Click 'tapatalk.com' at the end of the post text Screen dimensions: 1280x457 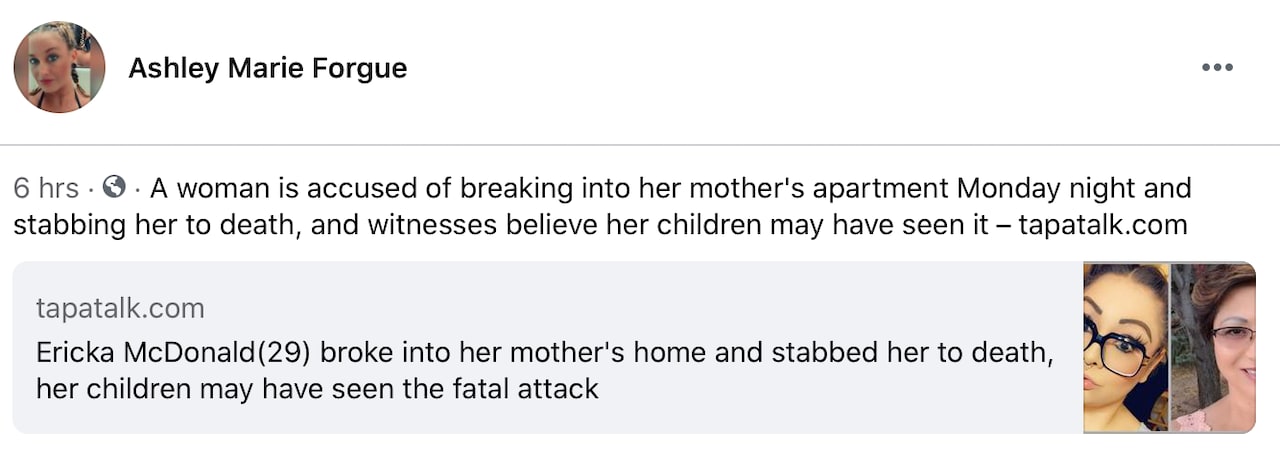coord(1102,224)
